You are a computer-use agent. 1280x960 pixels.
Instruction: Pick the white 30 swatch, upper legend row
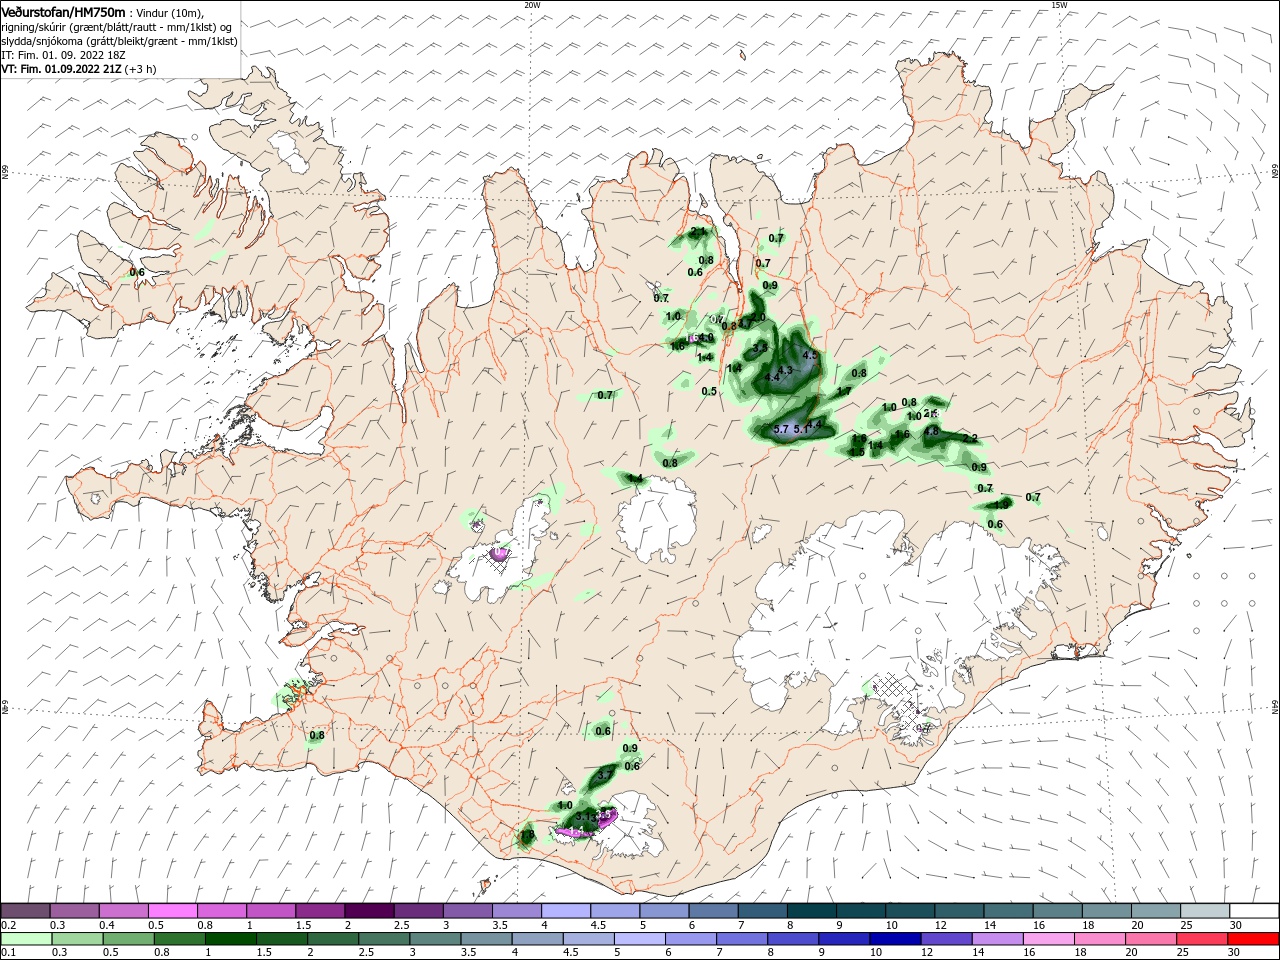pyautogui.click(x=1254, y=911)
